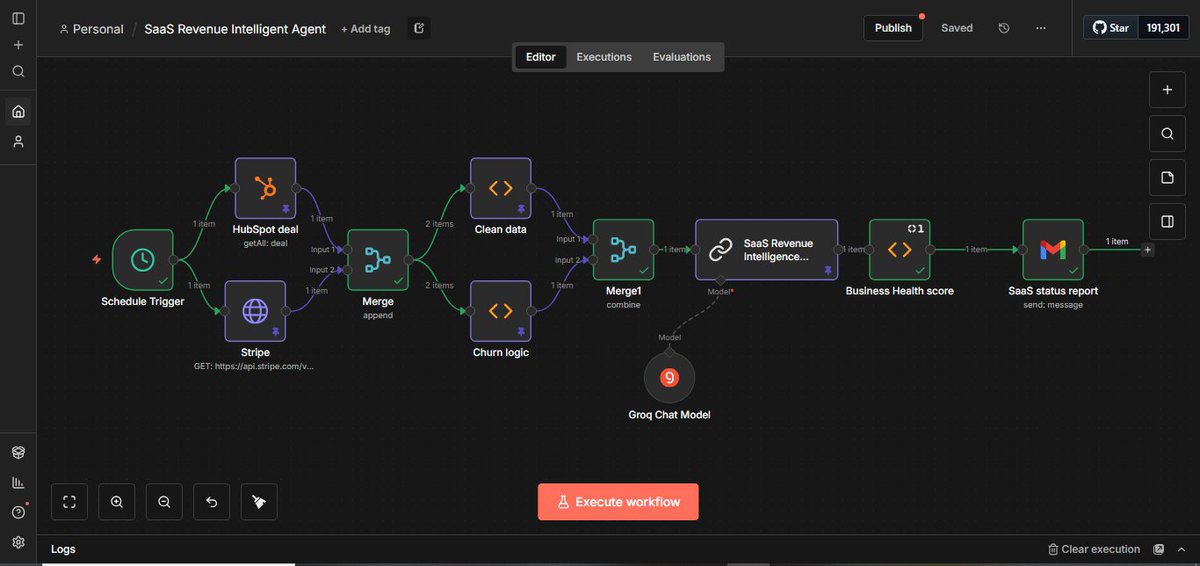This screenshot has width=1200, height=566.
Task: Click the pin icon on HubSpot deal node
Action: coord(286,209)
